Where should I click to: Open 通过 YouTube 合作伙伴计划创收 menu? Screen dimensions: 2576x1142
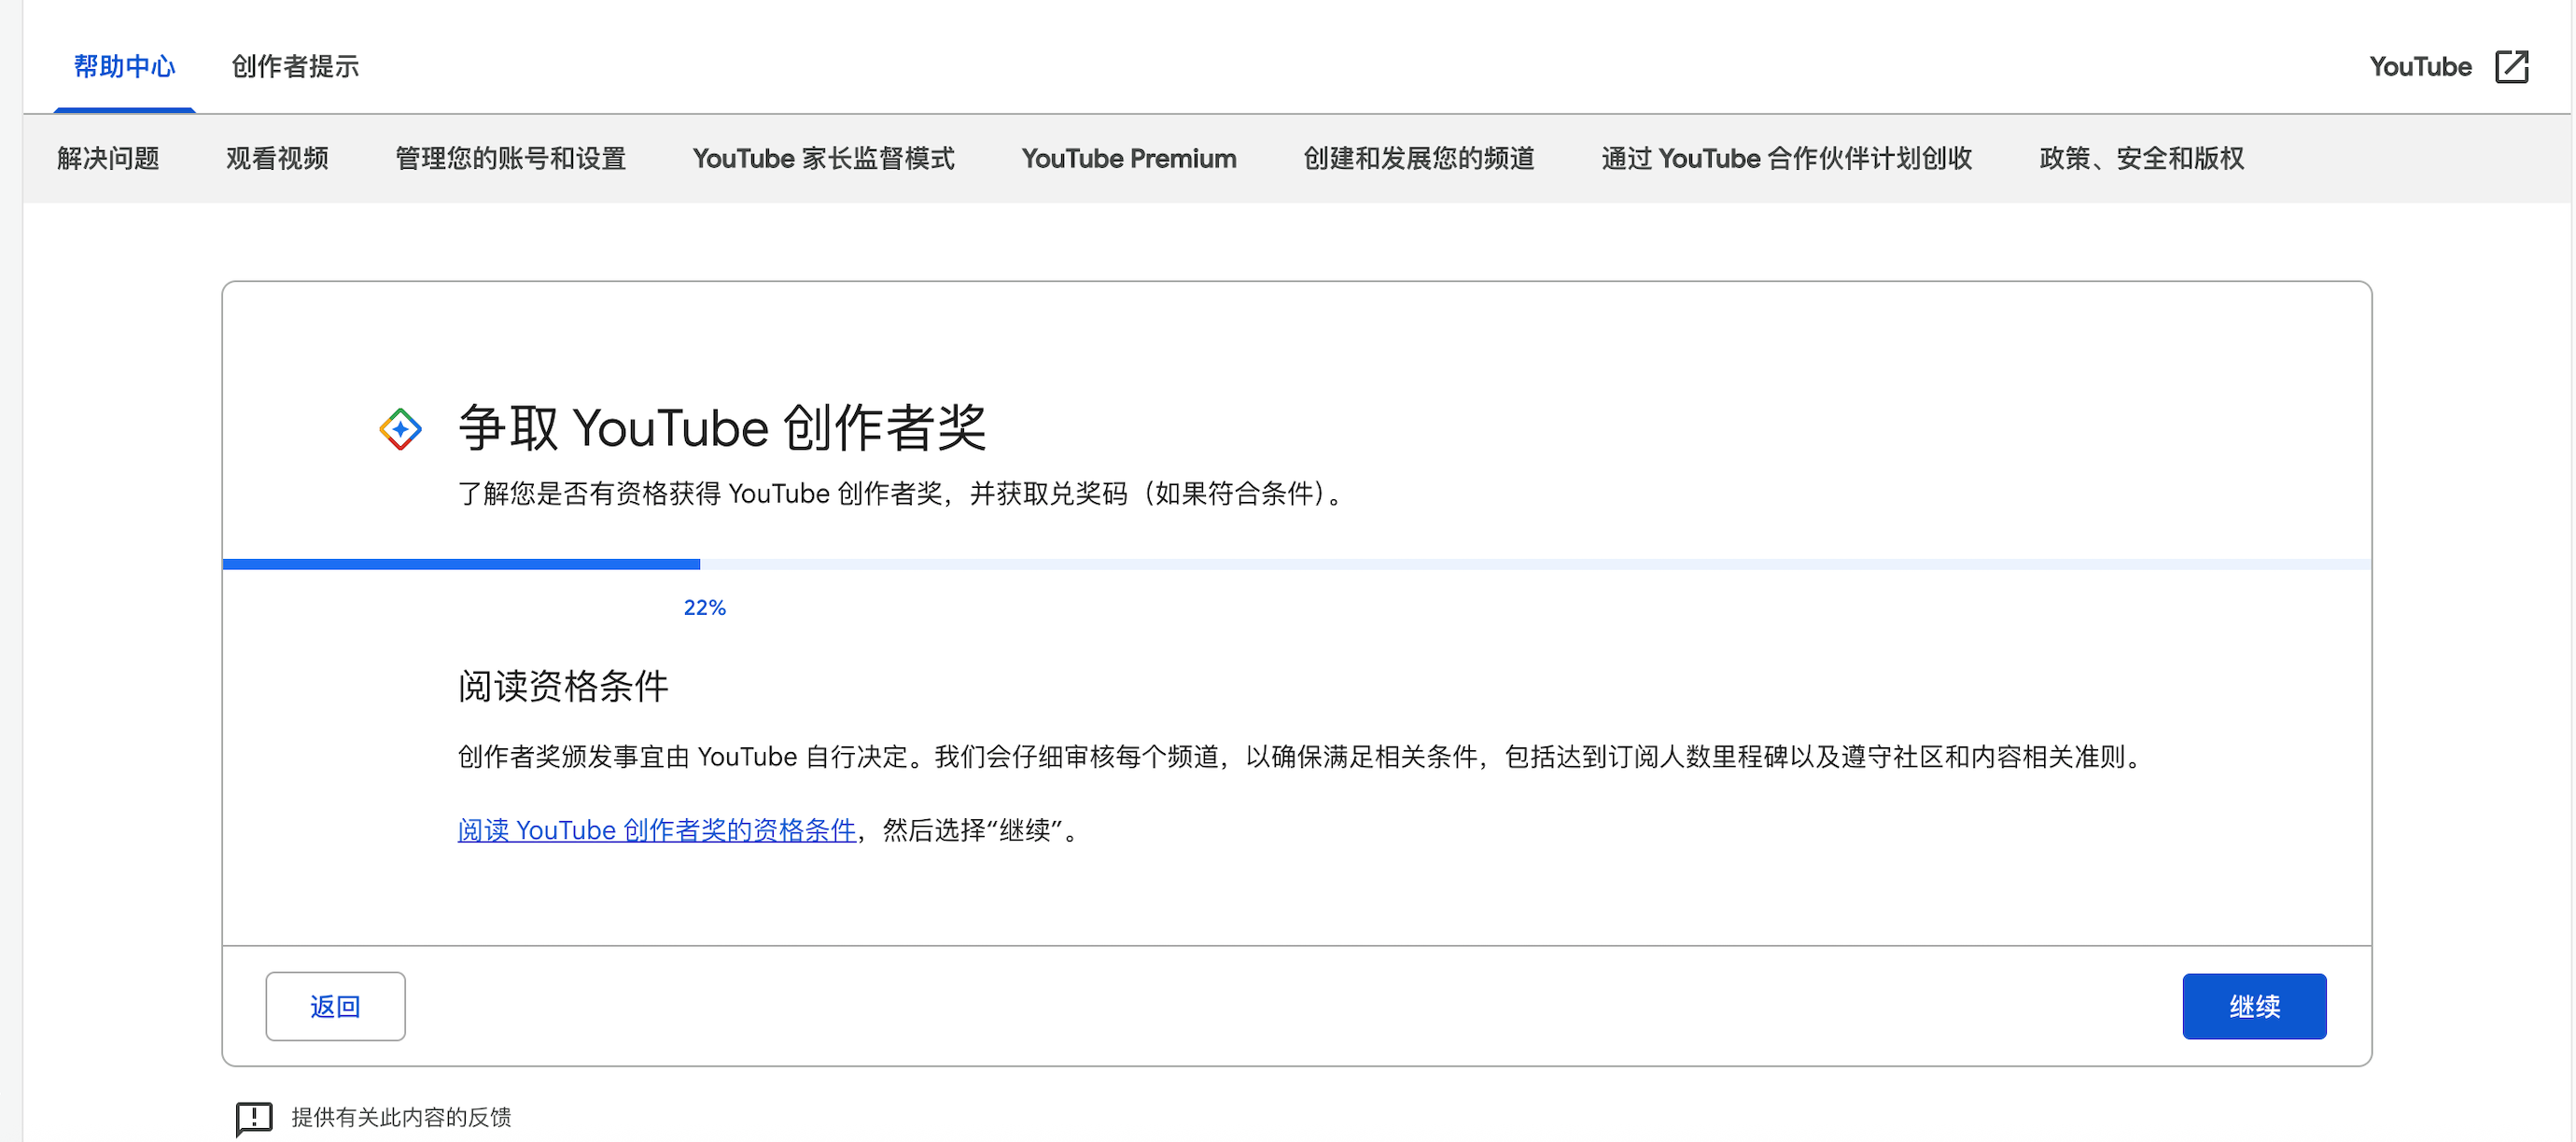click(1786, 158)
